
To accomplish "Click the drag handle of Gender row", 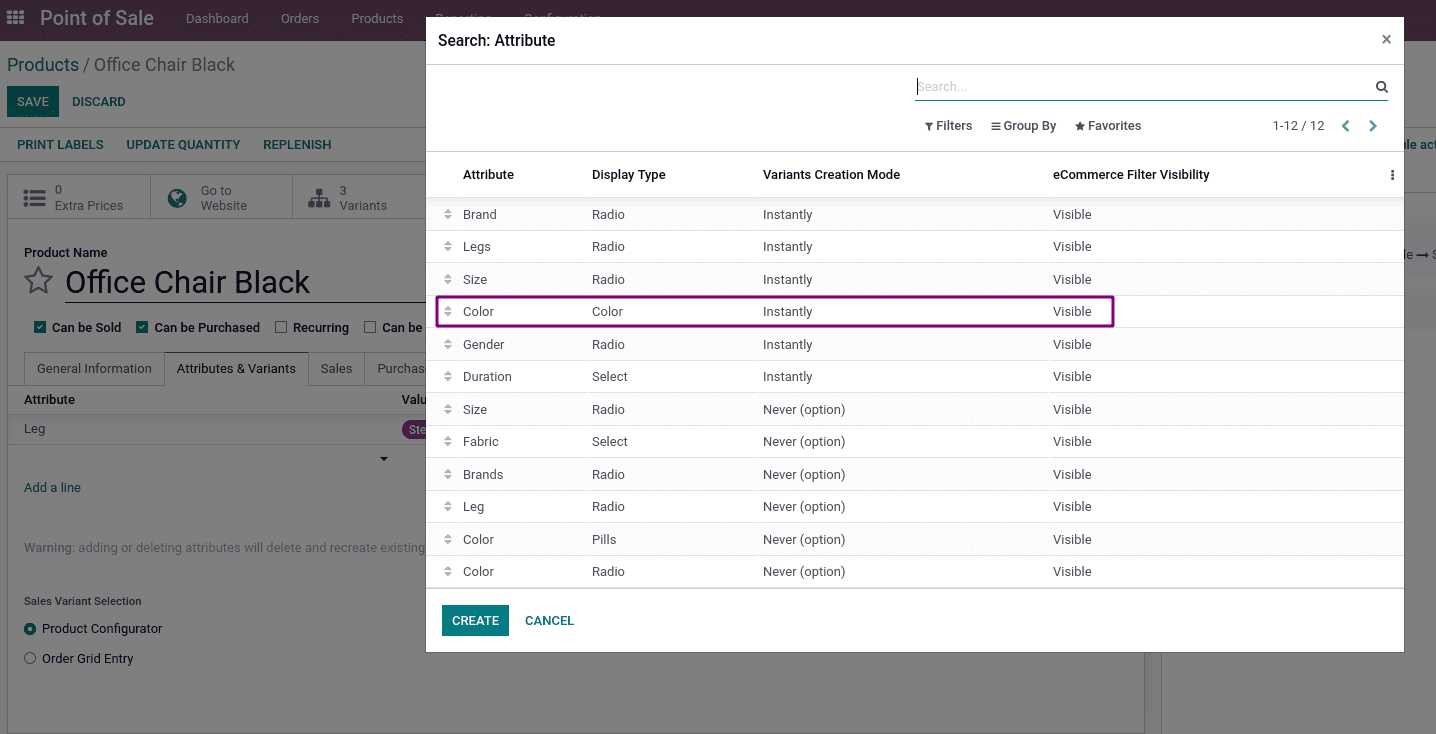I will click(x=448, y=345).
